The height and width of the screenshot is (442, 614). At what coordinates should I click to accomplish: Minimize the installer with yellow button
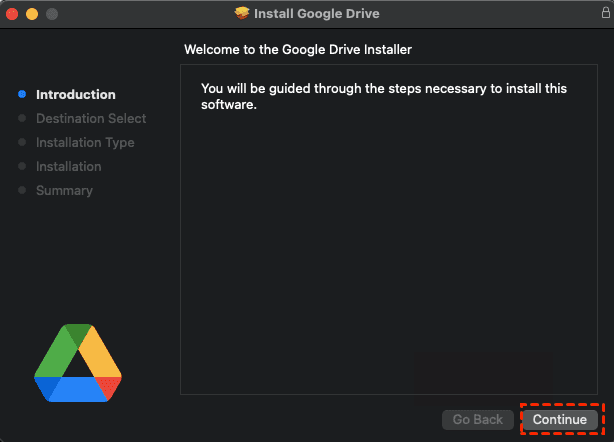point(32,14)
